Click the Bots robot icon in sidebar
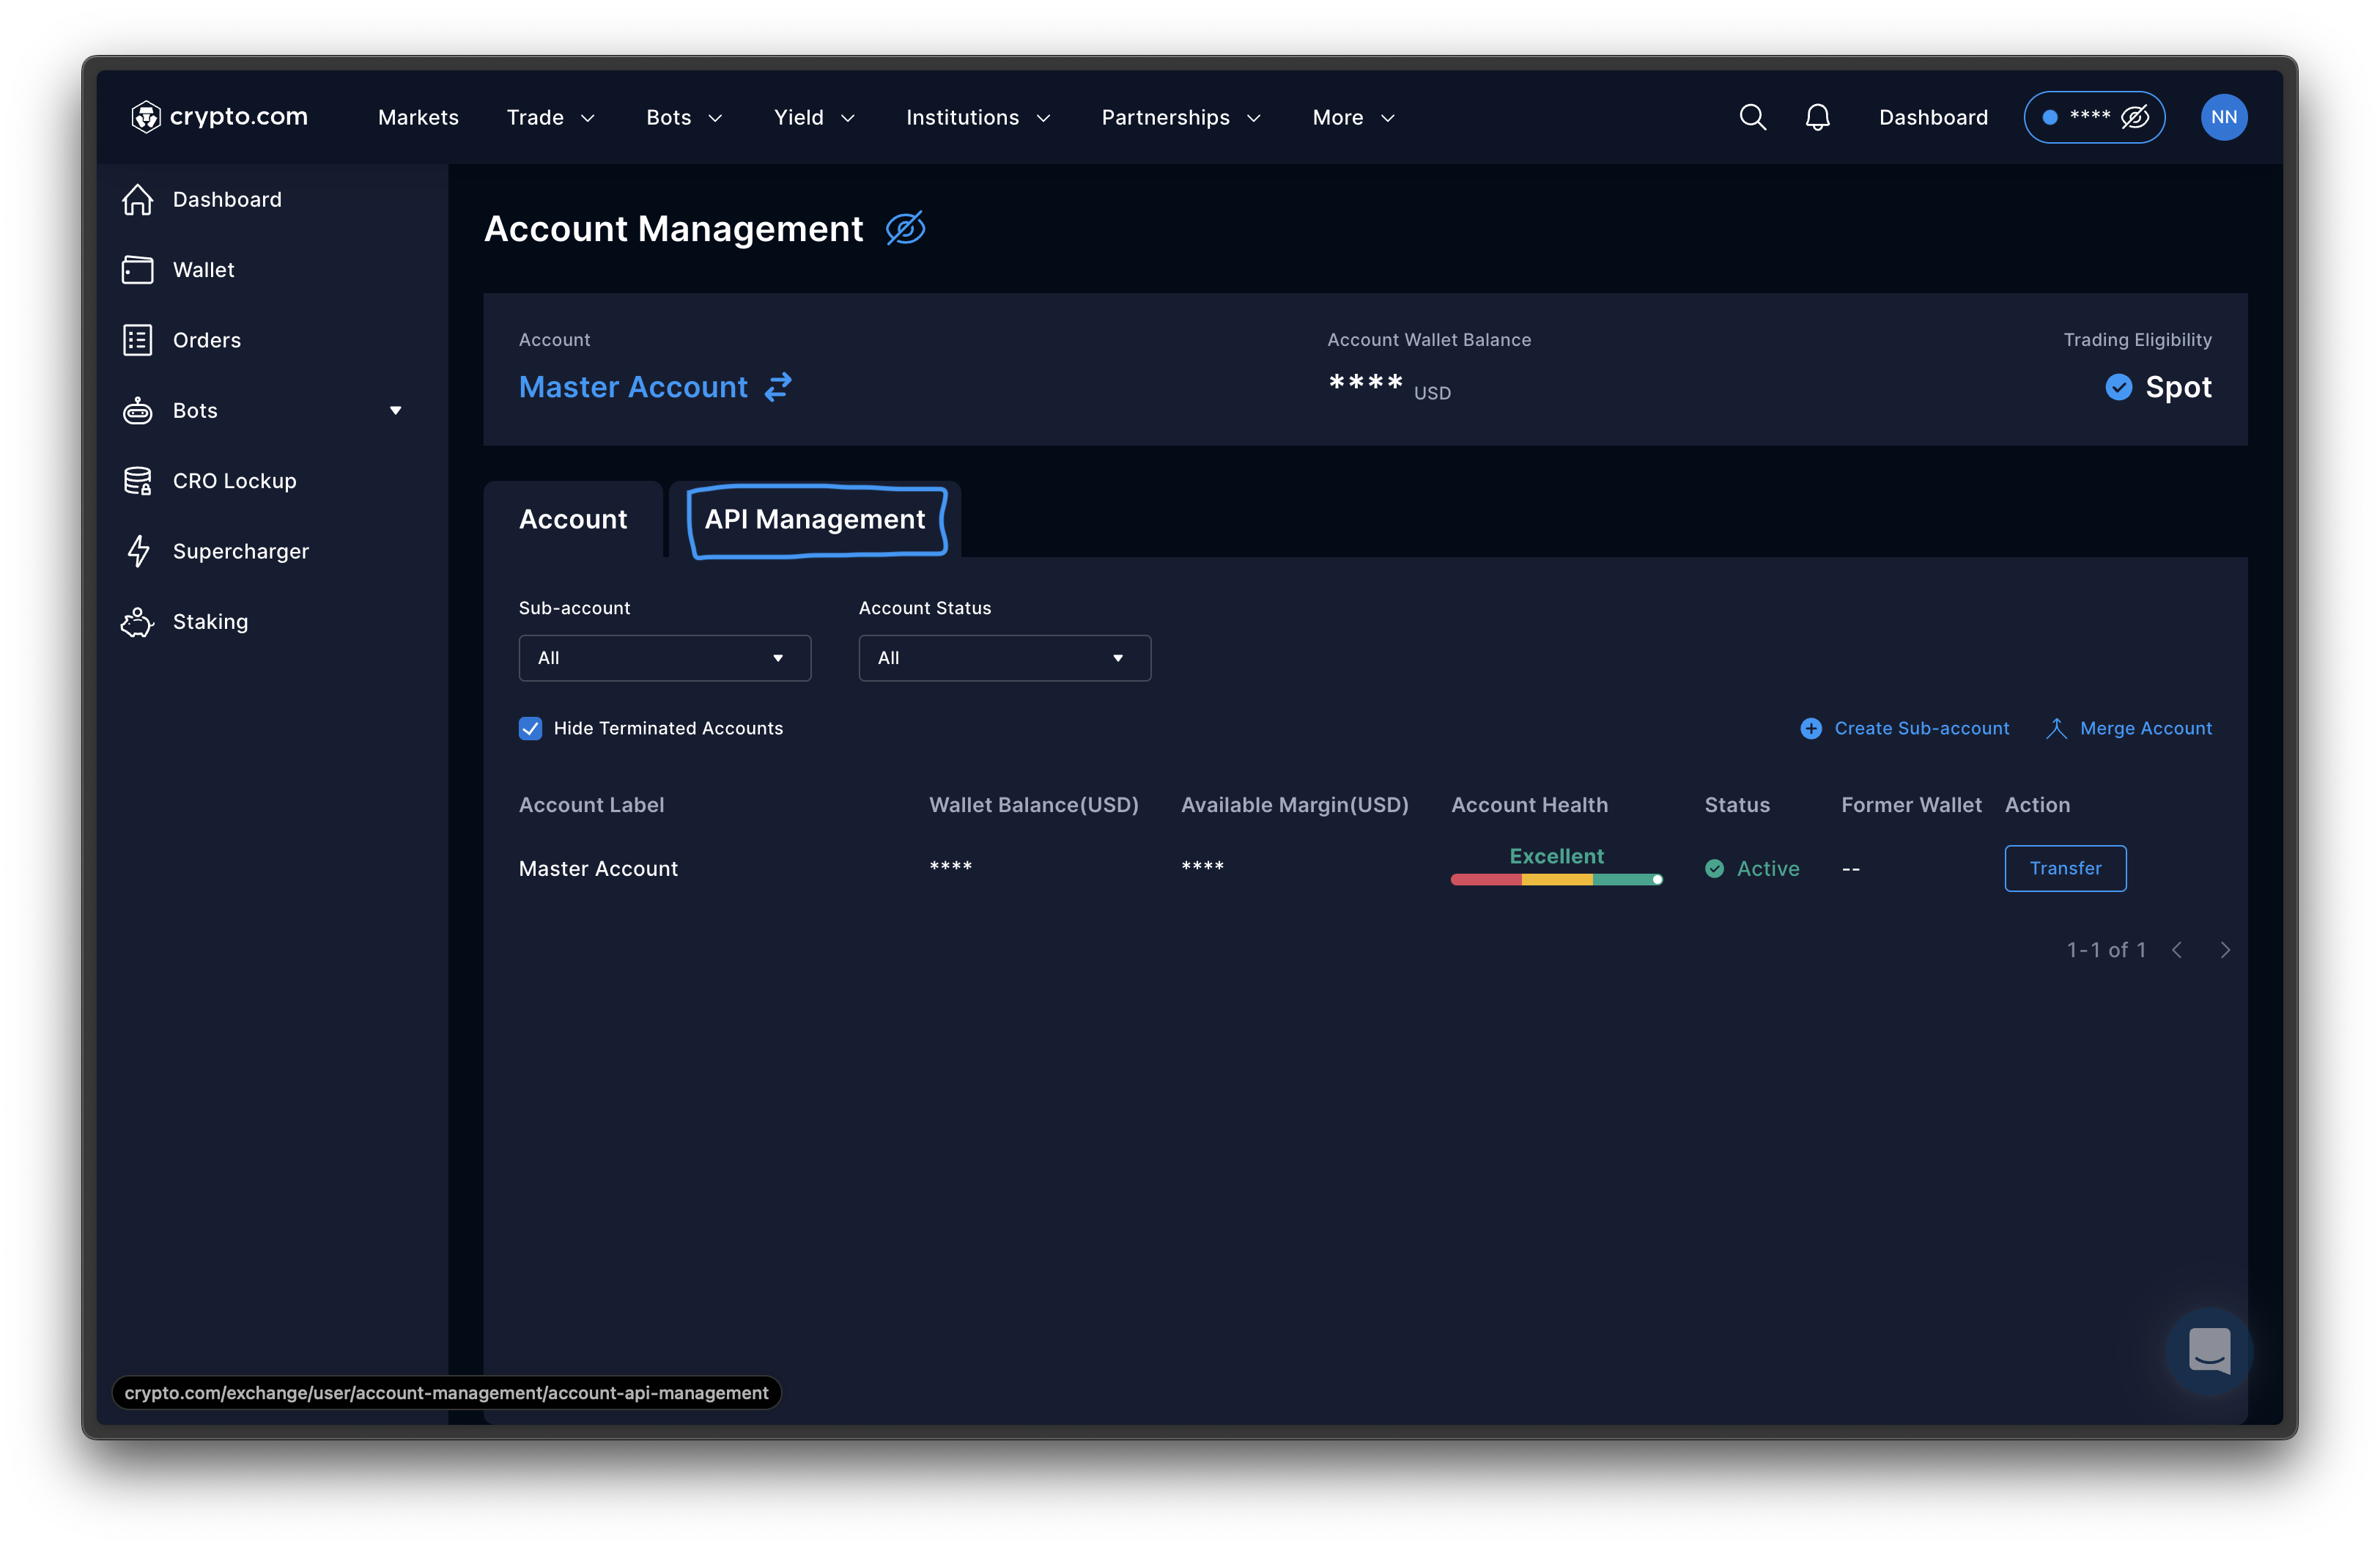This screenshot has height=1548, width=2380. (x=138, y=410)
